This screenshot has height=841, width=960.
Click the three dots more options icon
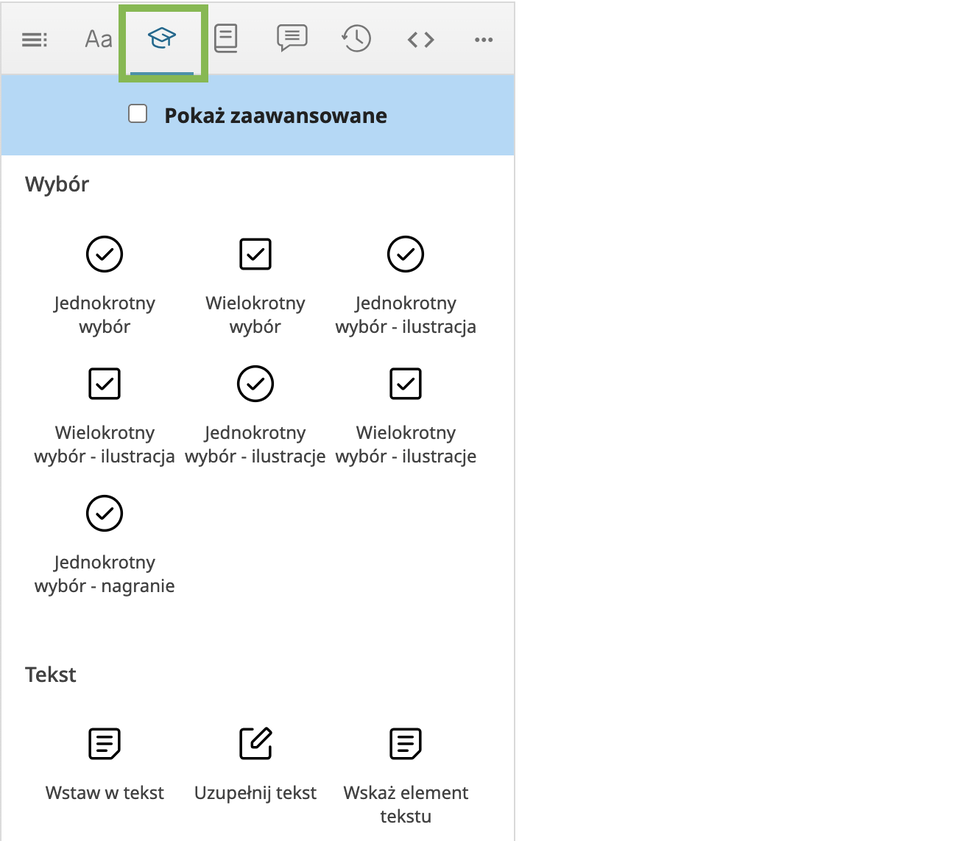pos(484,40)
